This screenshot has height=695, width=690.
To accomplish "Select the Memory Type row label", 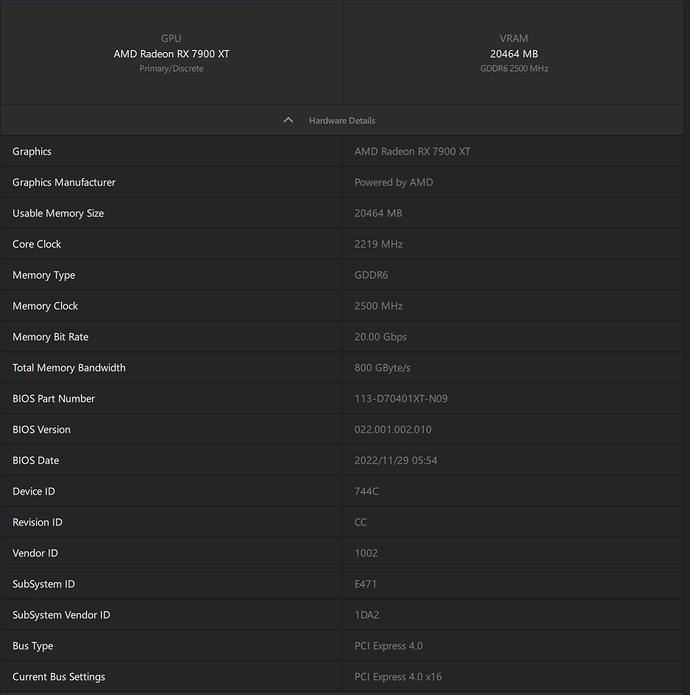I will point(44,275).
